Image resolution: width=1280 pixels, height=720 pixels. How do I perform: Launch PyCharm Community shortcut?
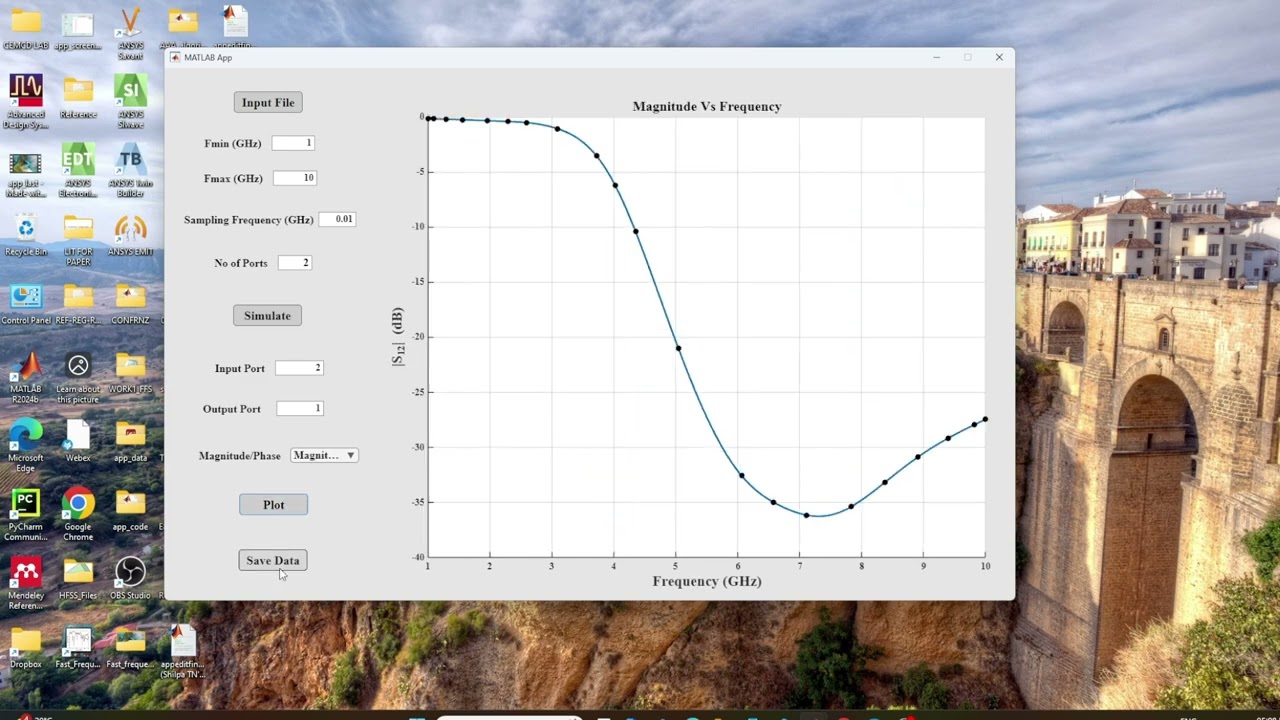(x=26, y=514)
